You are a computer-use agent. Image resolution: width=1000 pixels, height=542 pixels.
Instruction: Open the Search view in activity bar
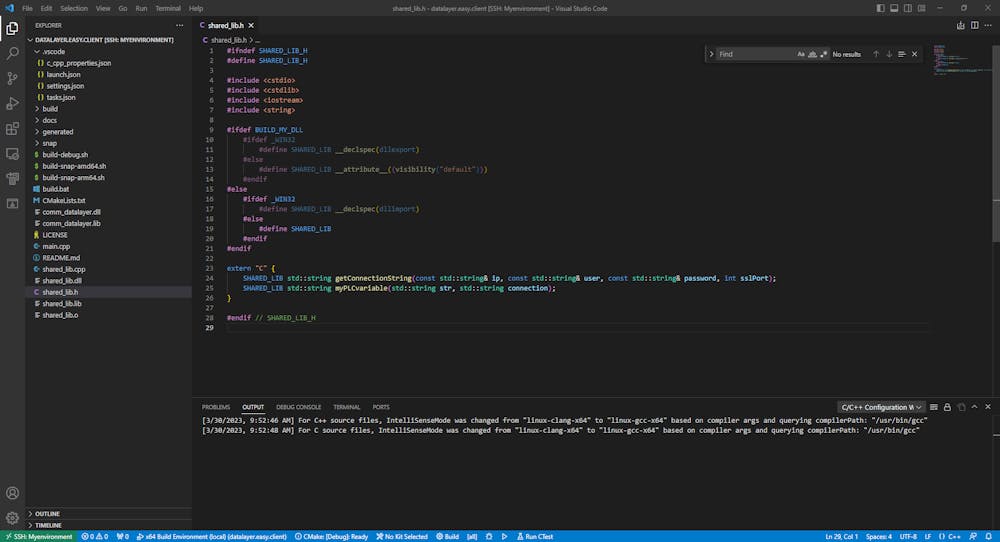point(12,53)
